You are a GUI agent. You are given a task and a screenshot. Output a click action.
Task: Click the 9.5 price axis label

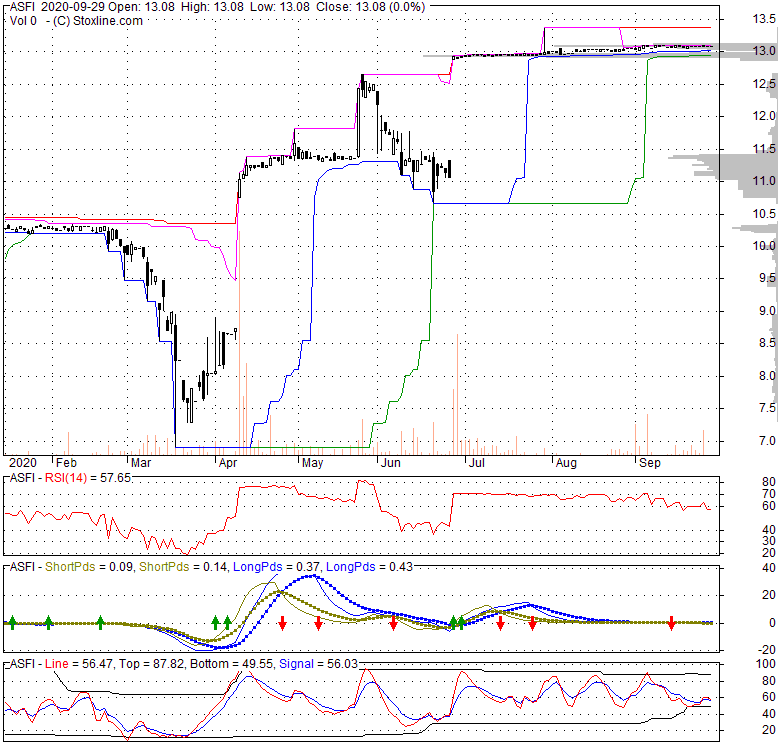tap(767, 278)
